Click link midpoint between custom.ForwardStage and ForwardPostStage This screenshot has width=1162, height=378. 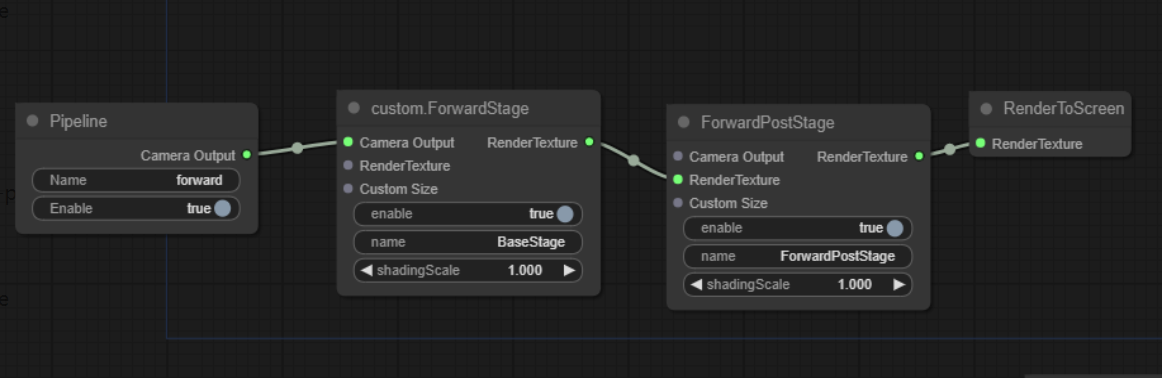pyautogui.click(x=633, y=160)
